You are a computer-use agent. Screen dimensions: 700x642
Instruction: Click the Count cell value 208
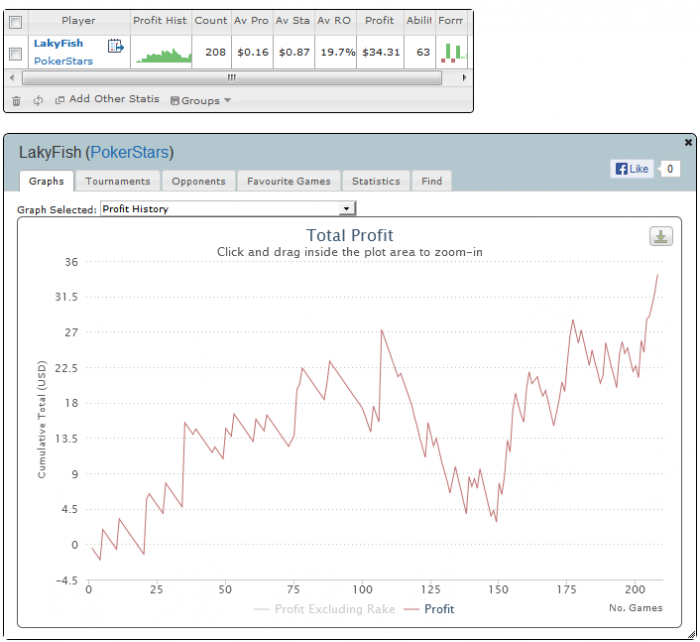(215, 52)
